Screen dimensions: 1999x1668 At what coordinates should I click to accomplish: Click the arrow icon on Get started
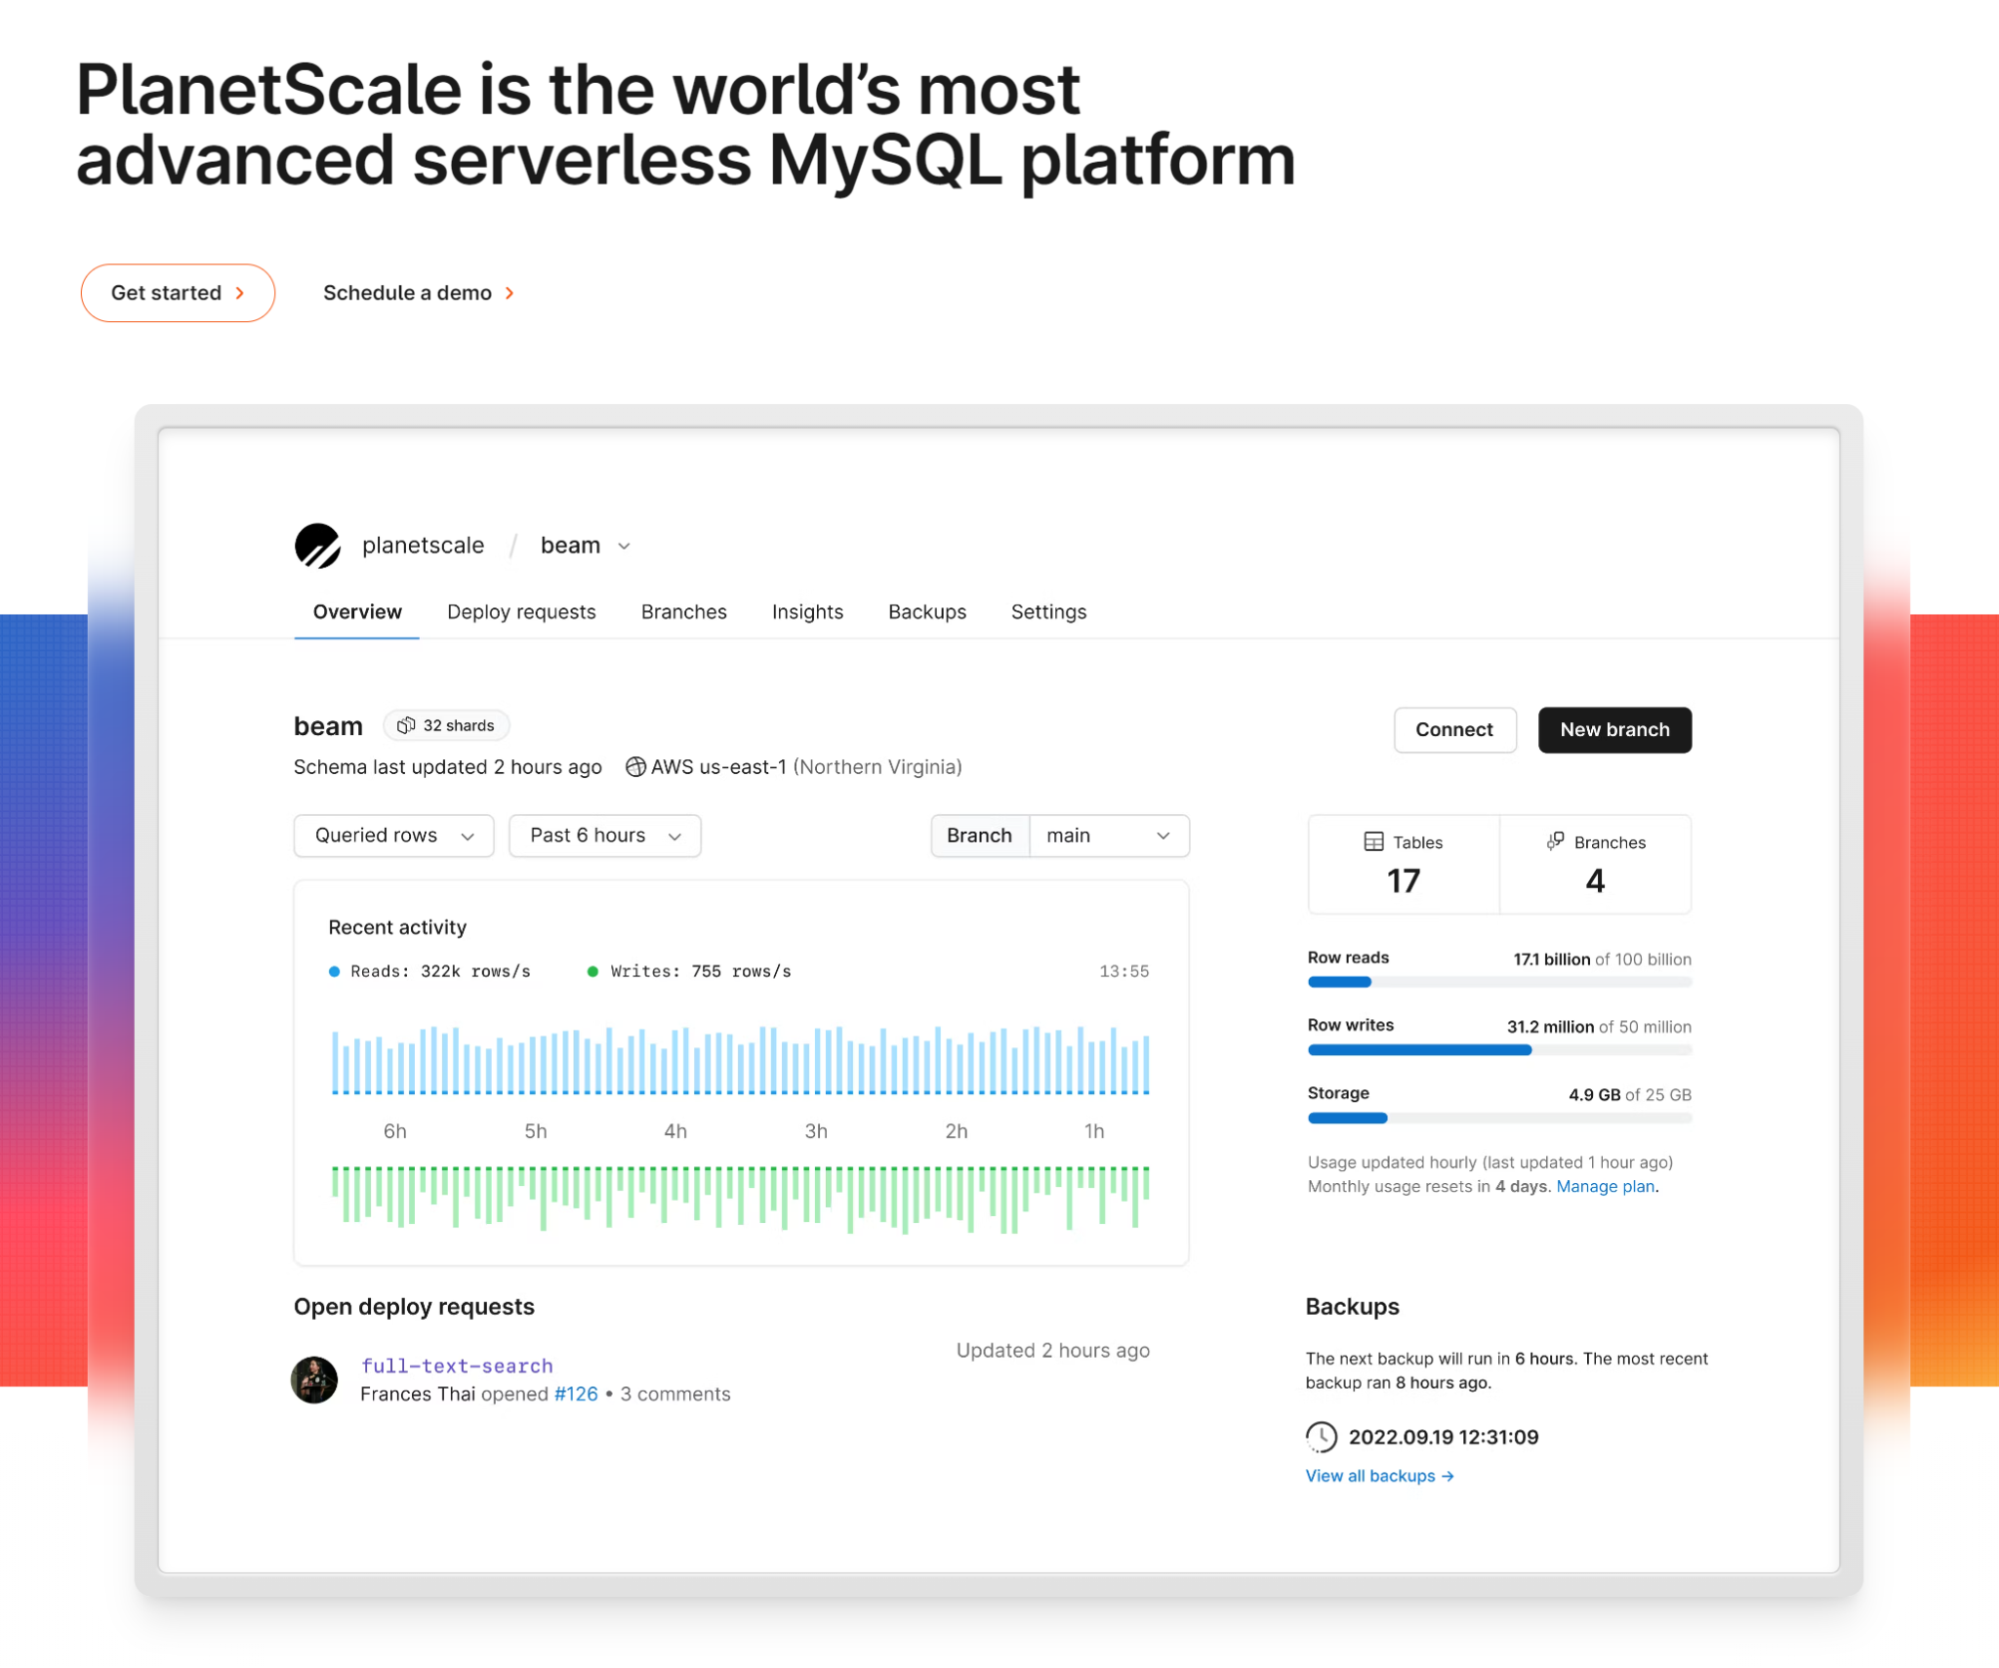click(240, 293)
